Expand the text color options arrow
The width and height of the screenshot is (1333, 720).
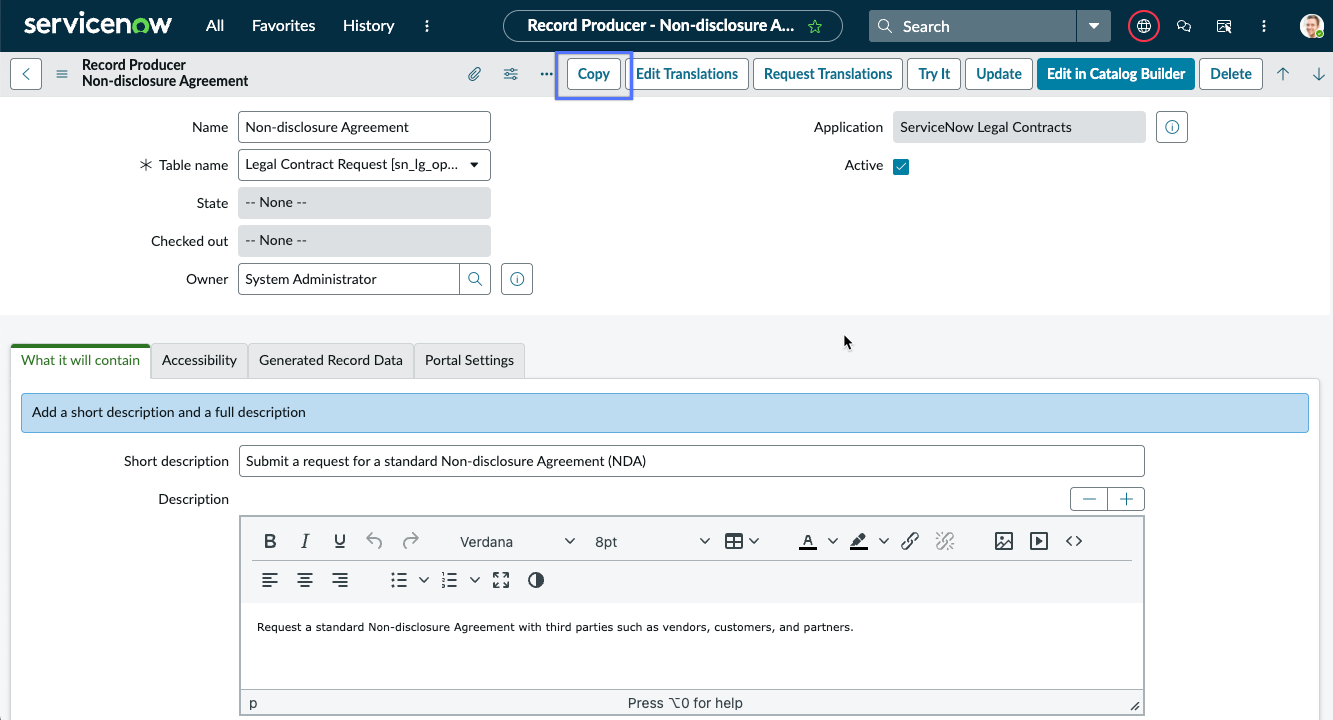coord(833,541)
